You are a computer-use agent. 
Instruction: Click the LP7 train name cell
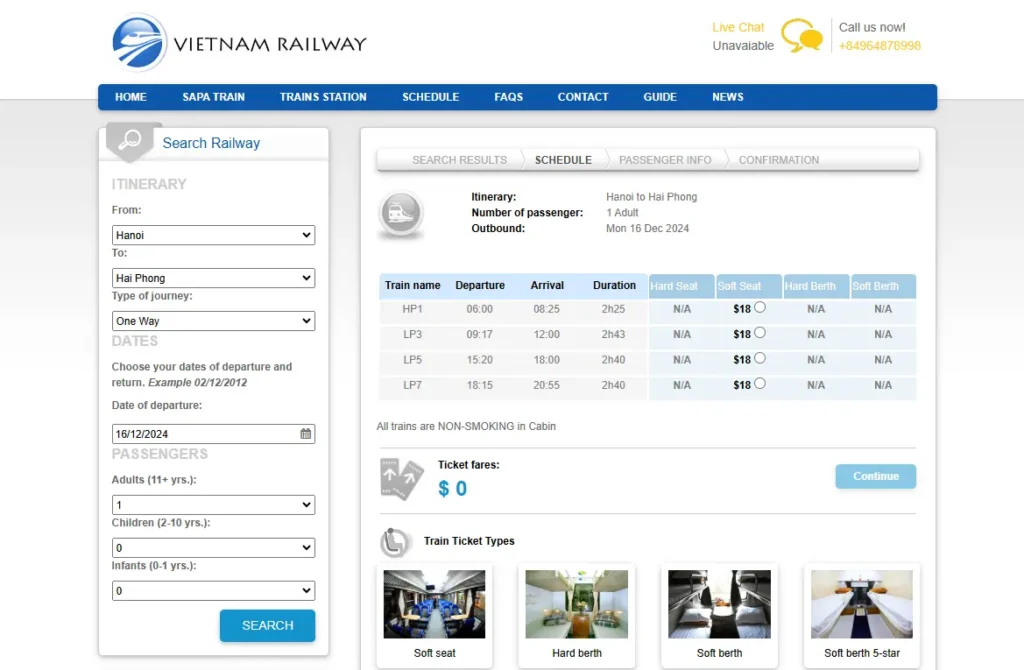click(x=412, y=385)
